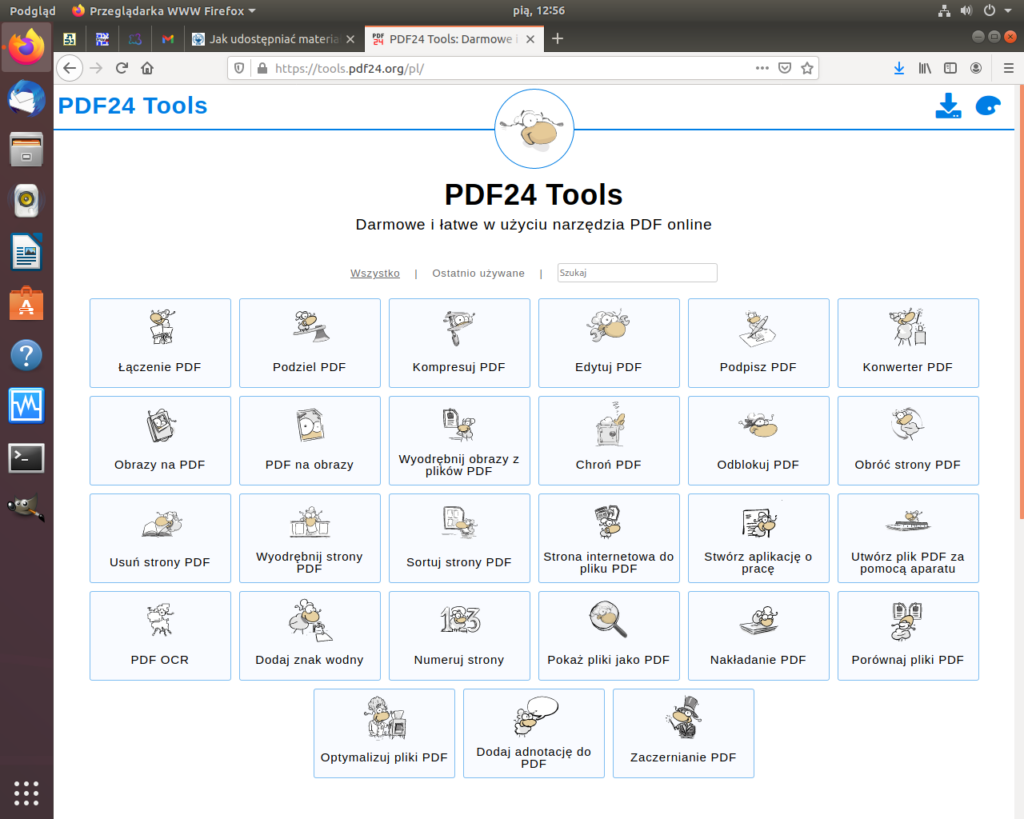Image resolution: width=1024 pixels, height=819 pixels.
Task: Click the PDF24 Tools header link
Action: 133,106
